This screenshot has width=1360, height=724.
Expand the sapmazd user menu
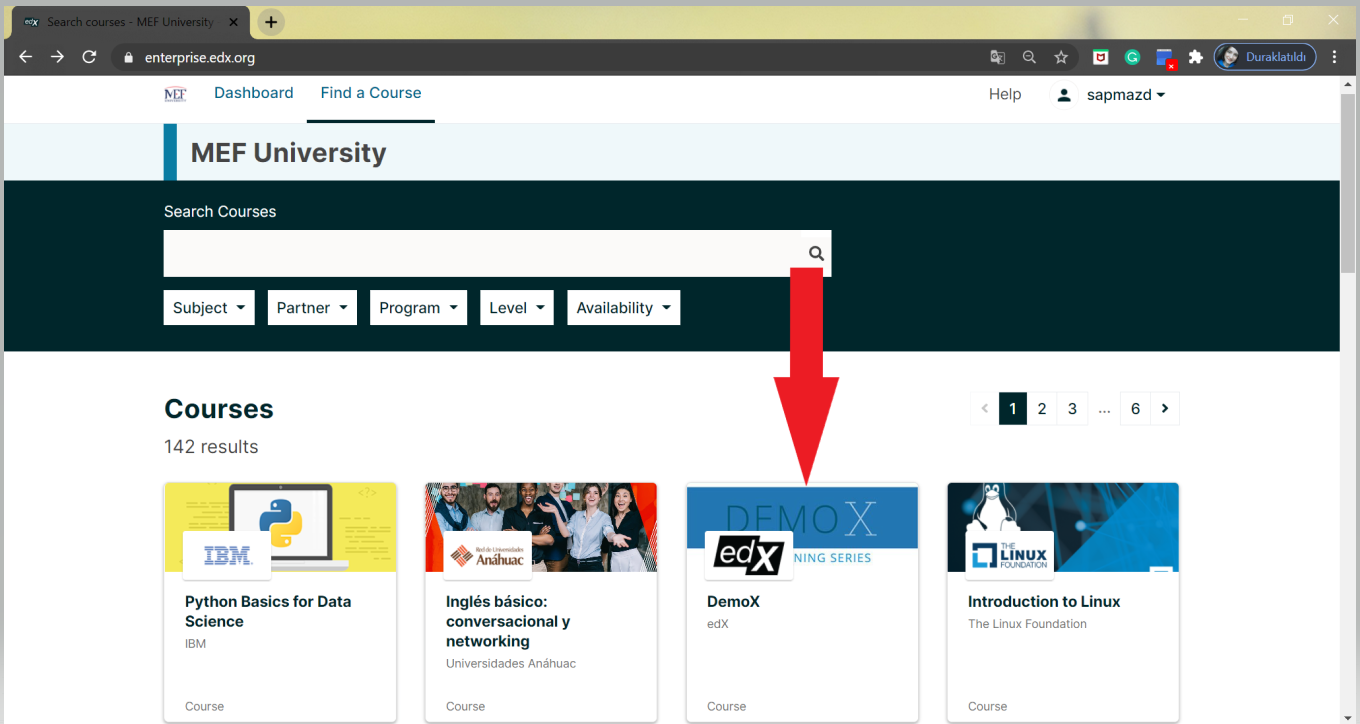click(x=1126, y=95)
